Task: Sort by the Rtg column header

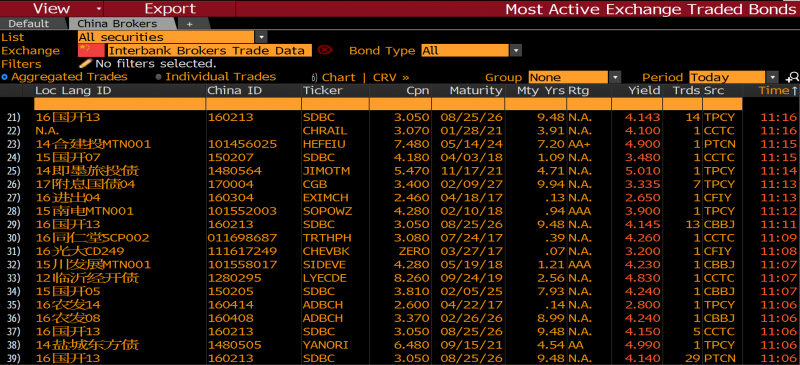Action: pyautogui.click(x=579, y=91)
